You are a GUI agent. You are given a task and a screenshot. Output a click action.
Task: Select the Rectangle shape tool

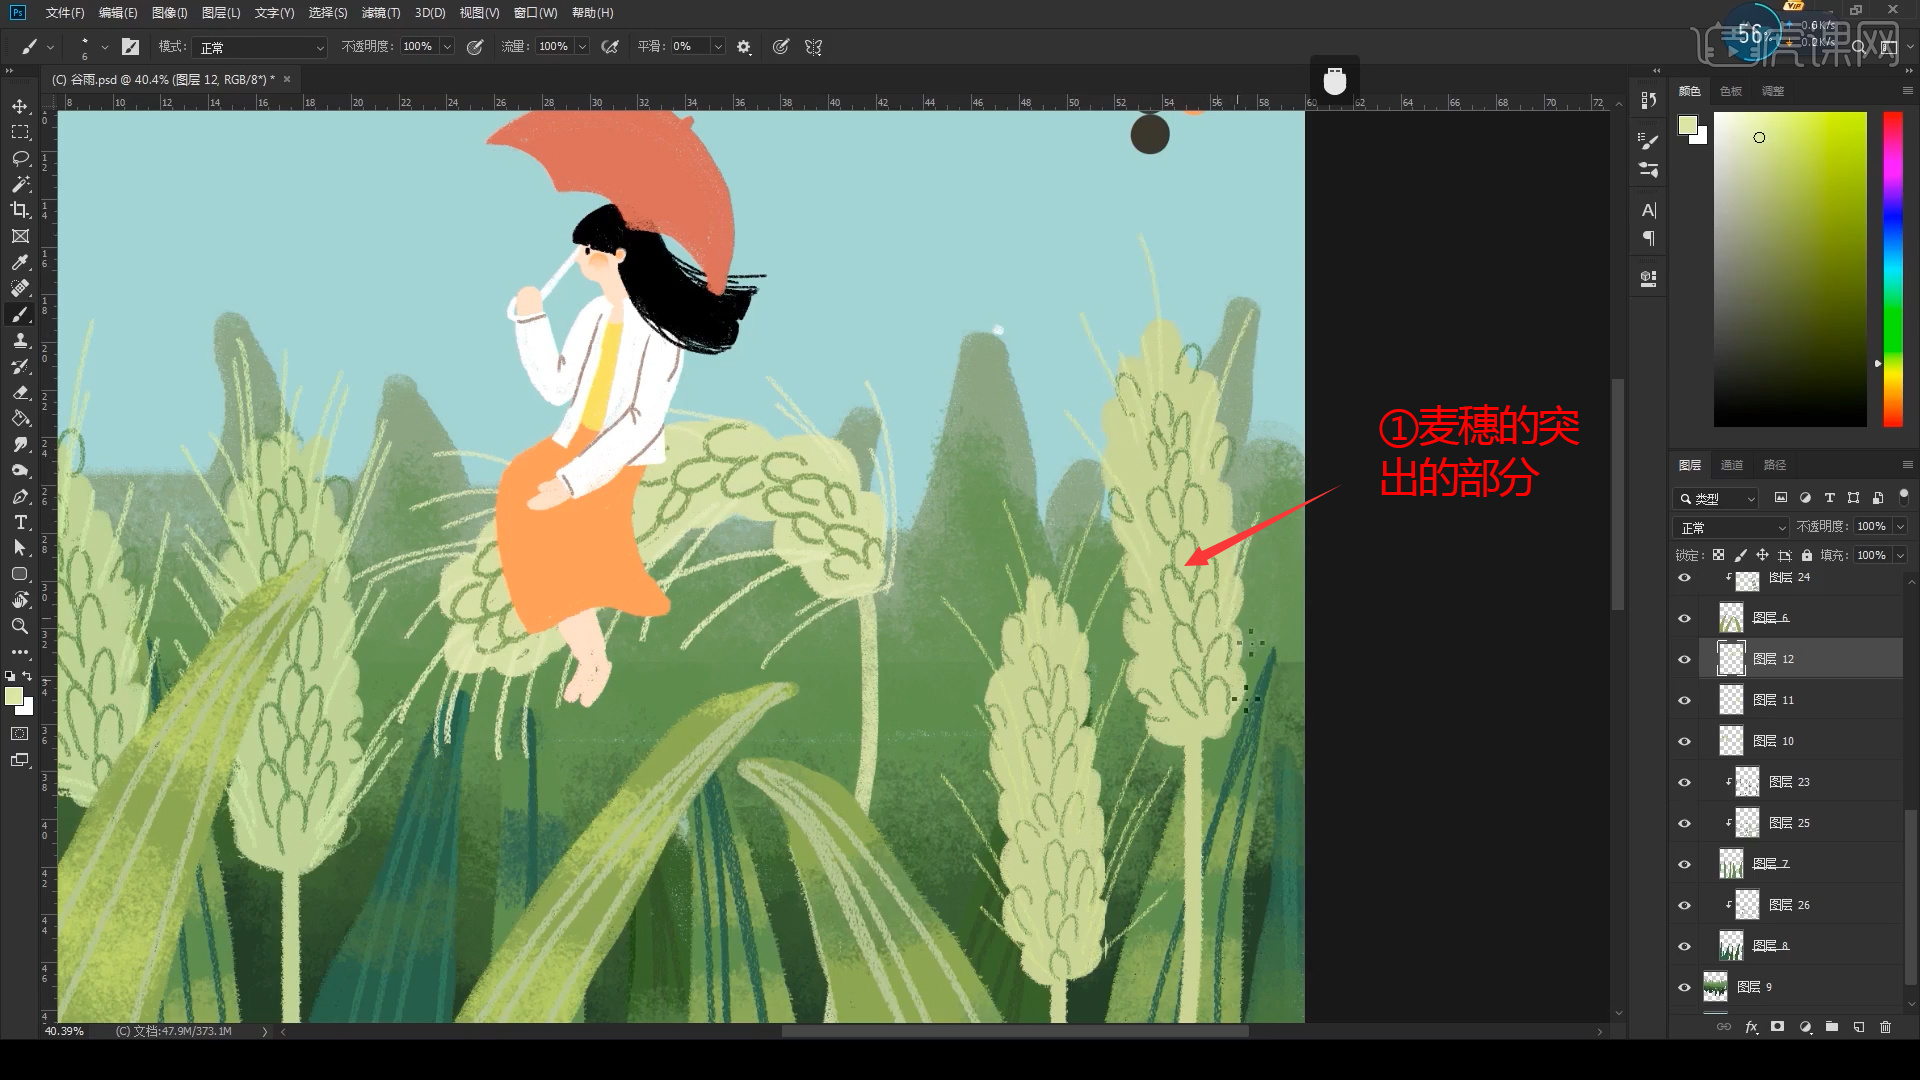coord(20,574)
